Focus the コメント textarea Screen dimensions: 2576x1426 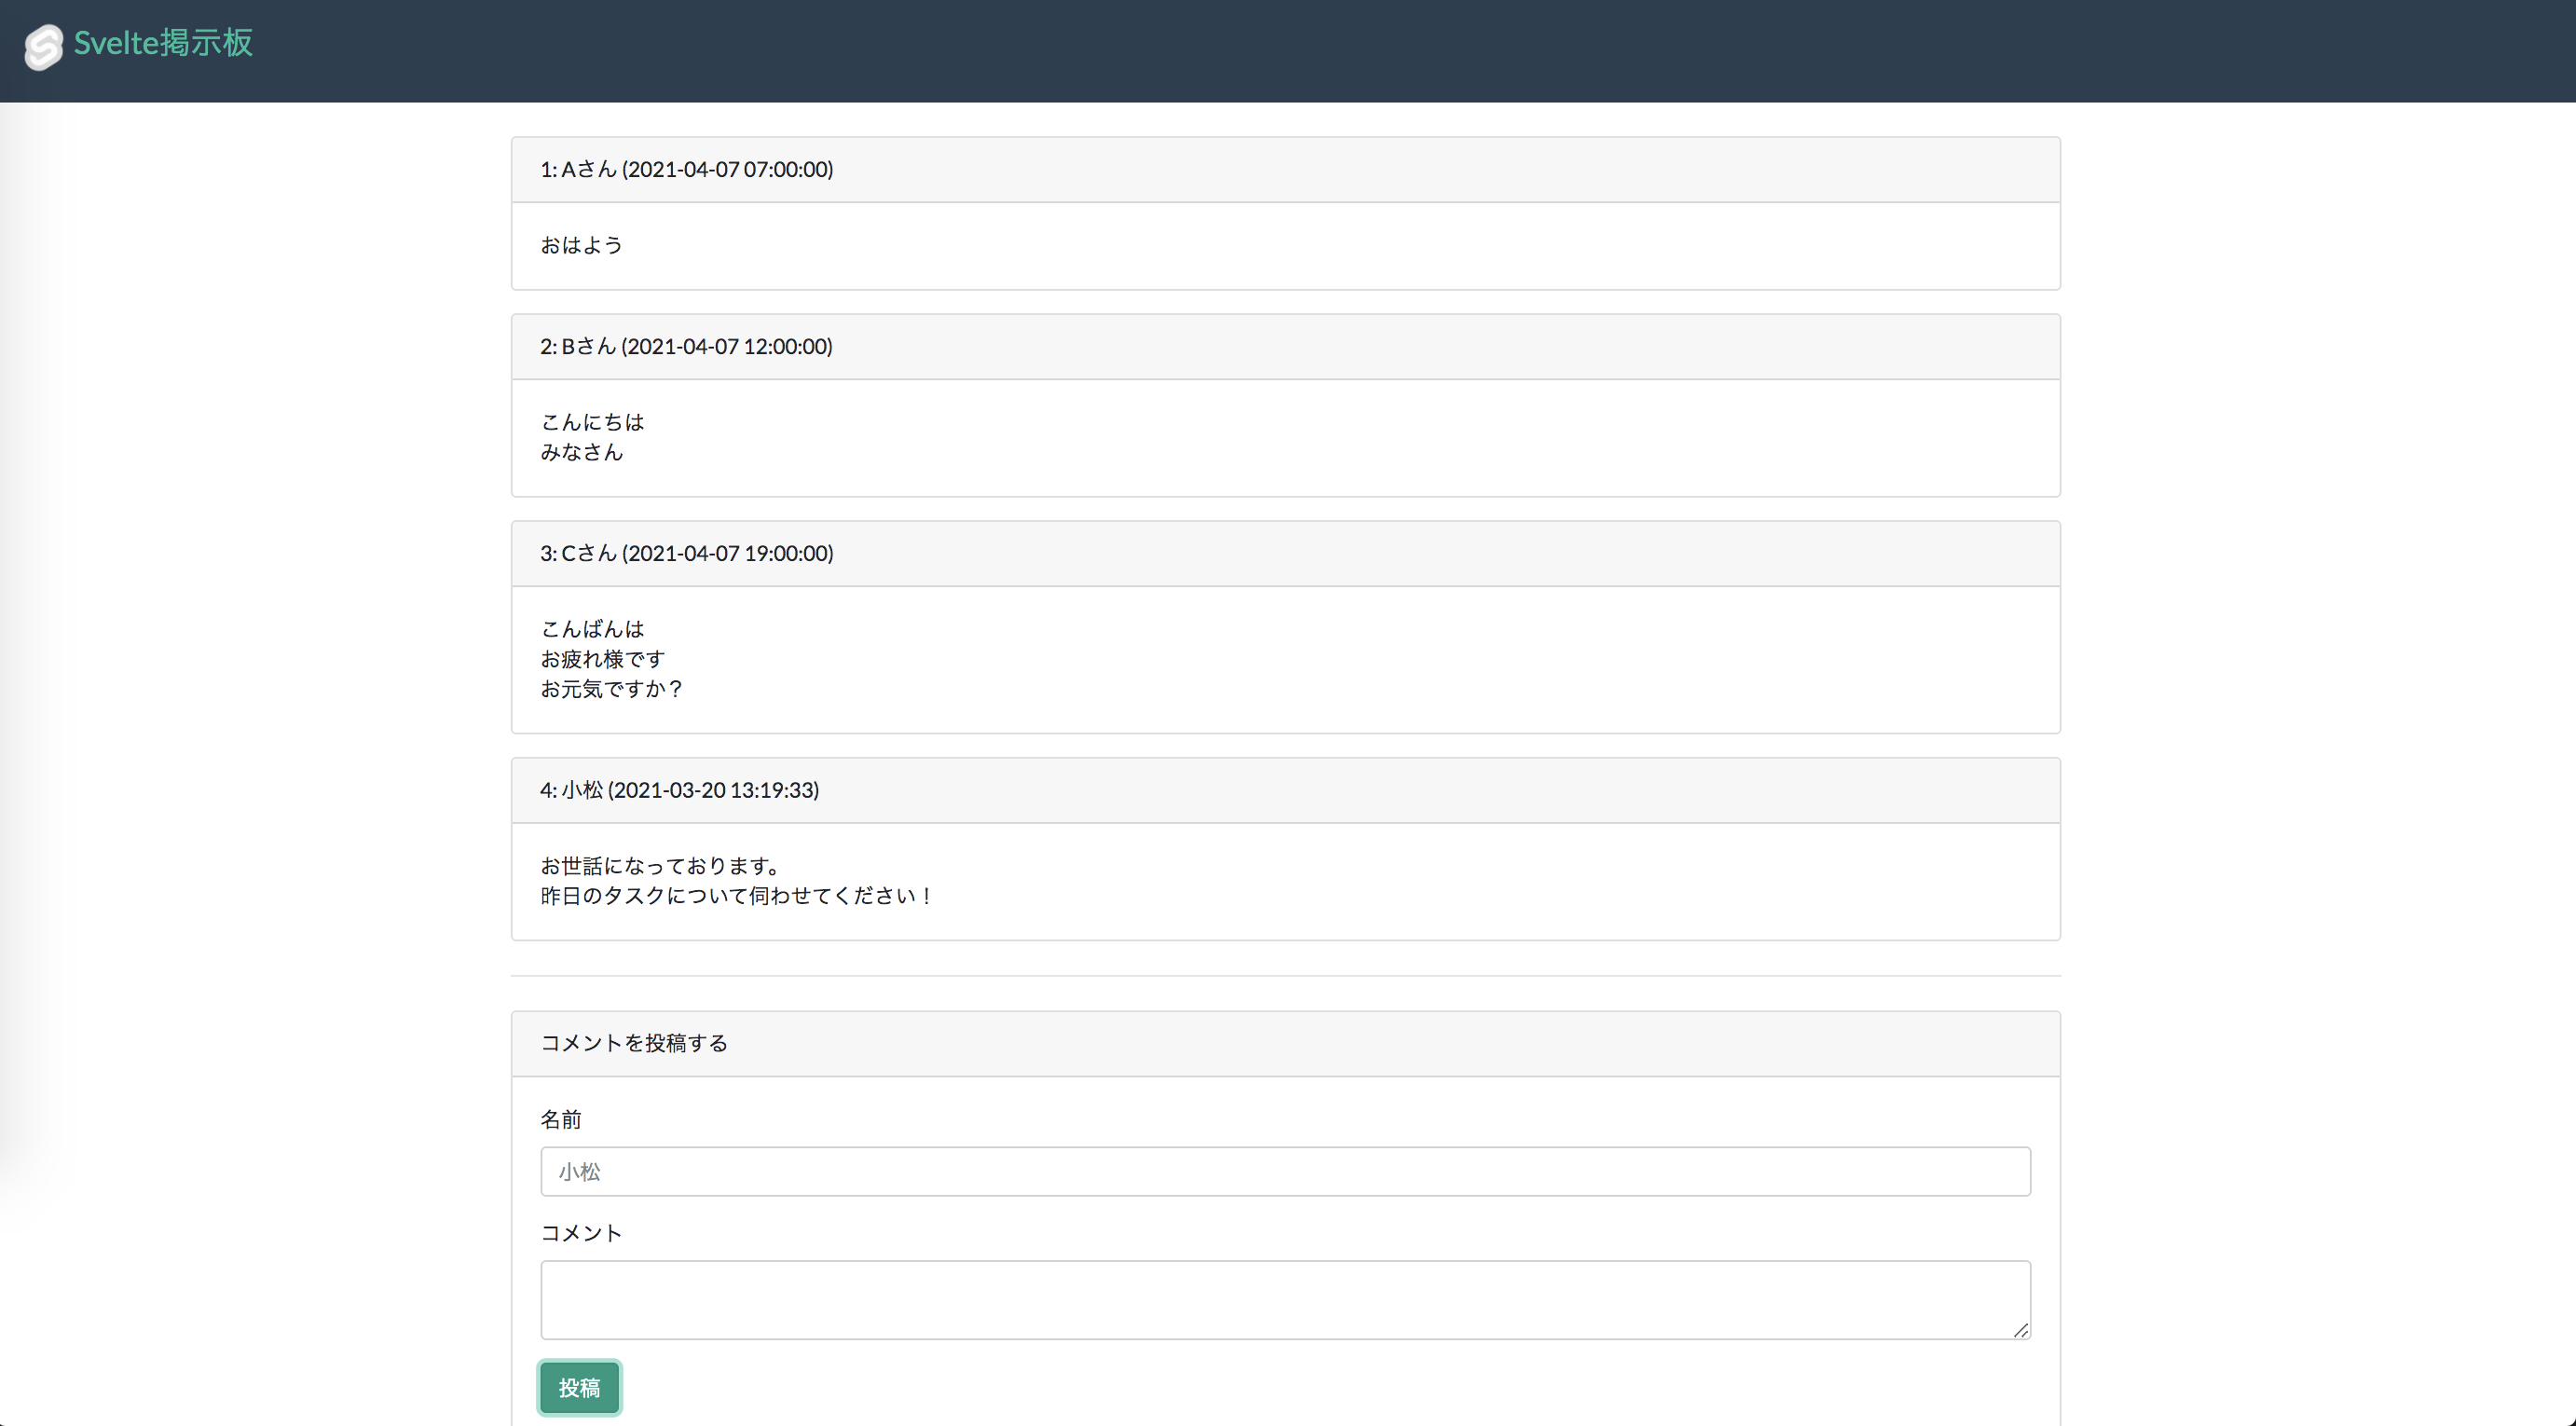(1285, 1298)
